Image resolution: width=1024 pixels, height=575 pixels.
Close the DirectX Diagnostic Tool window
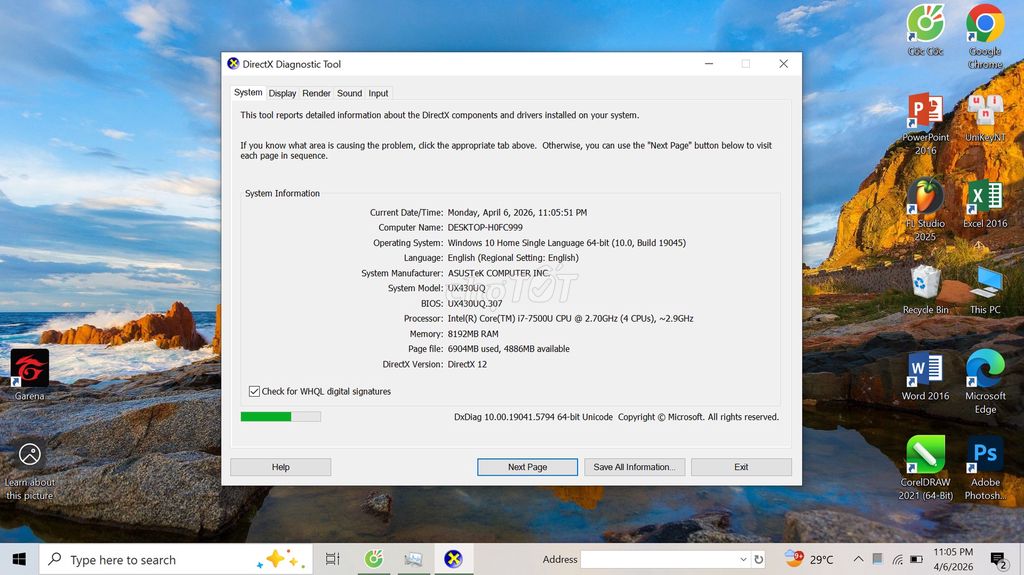point(784,63)
